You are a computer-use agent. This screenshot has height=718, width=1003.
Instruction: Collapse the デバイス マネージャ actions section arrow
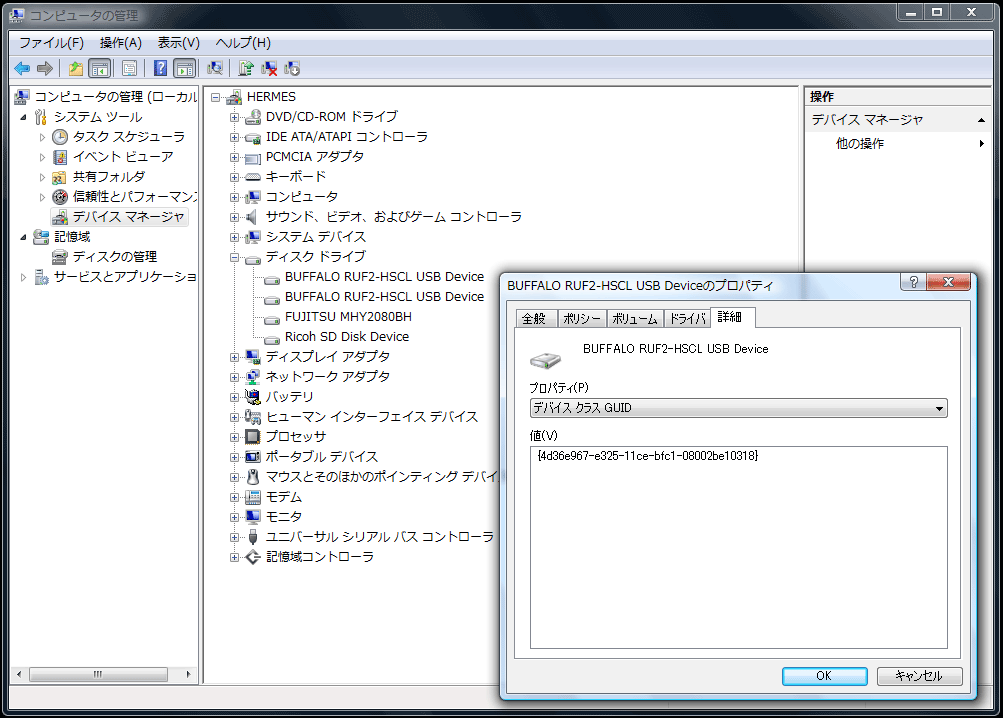pos(981,120)
